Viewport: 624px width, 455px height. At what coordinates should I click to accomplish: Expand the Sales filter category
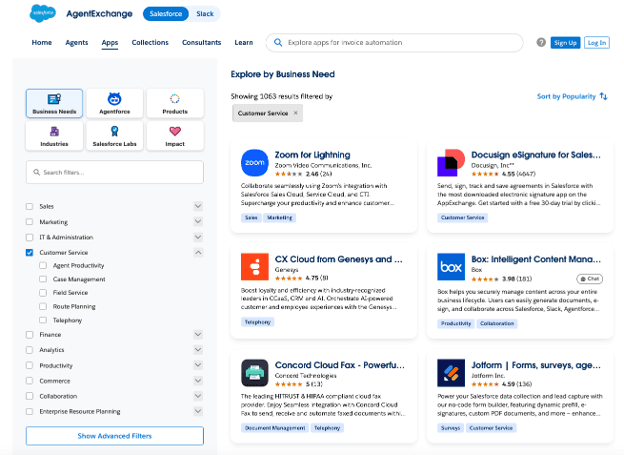[x=198, y=206]
